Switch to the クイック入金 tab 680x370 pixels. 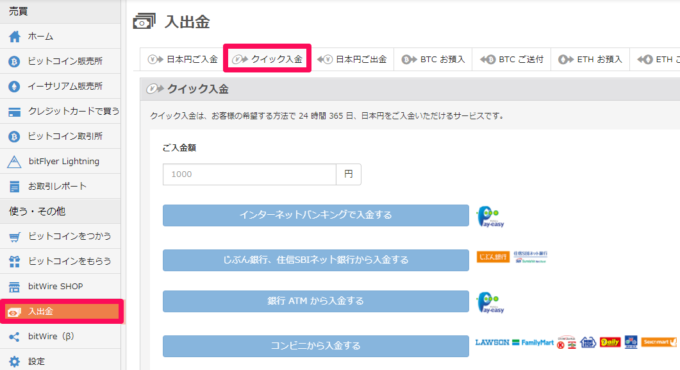(267, 59)
